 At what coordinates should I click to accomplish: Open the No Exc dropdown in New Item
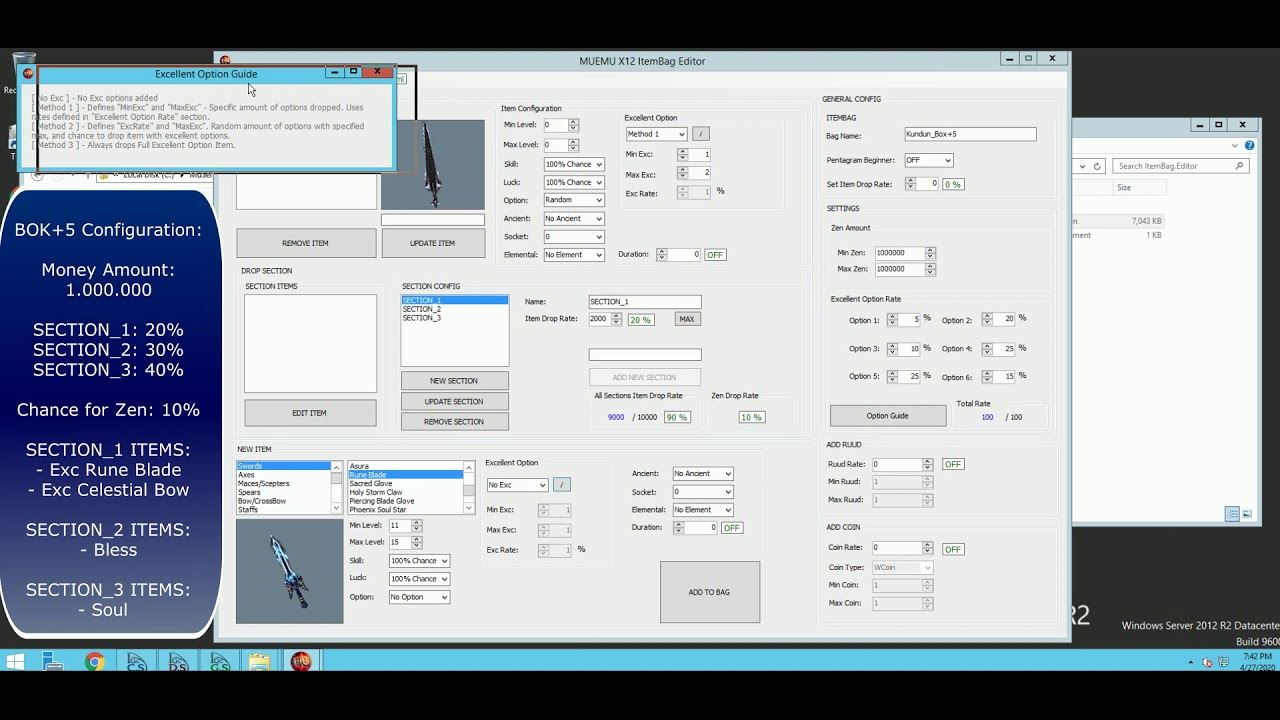pyautogui.click(x=517, y=485)
